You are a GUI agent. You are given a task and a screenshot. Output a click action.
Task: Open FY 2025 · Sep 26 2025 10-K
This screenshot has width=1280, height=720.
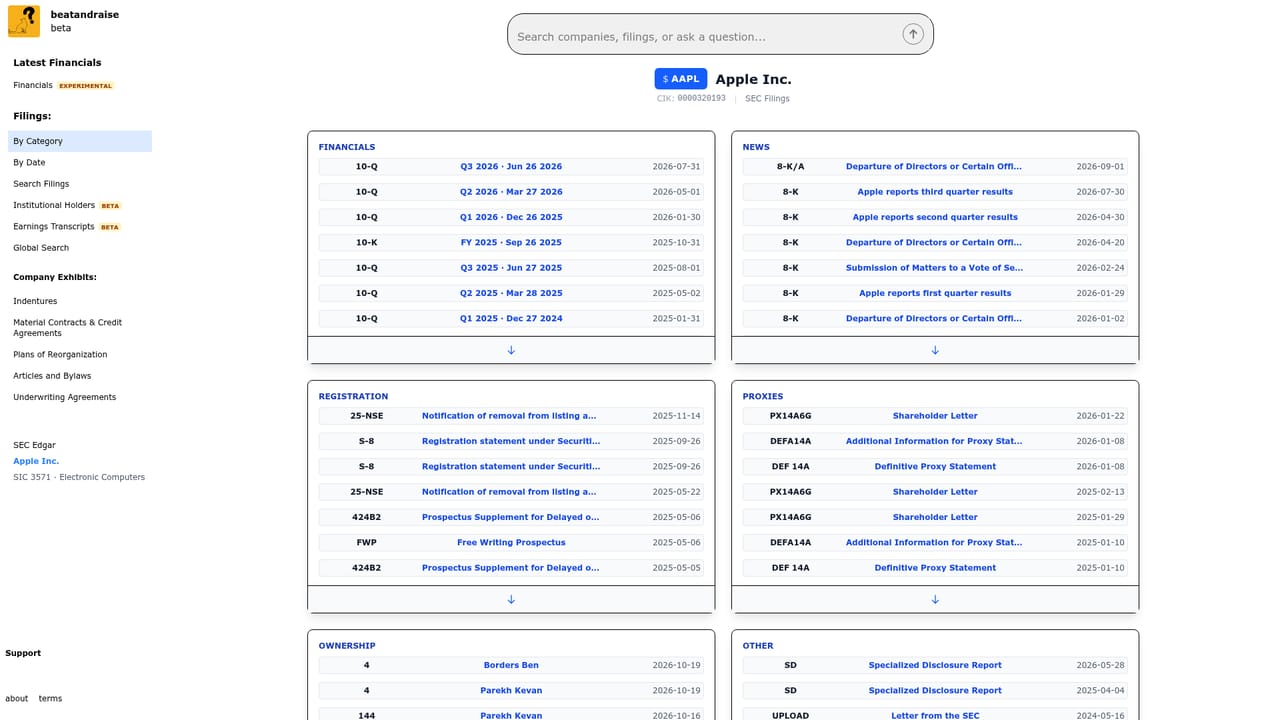pyautogui.click(x=511, y=243)
